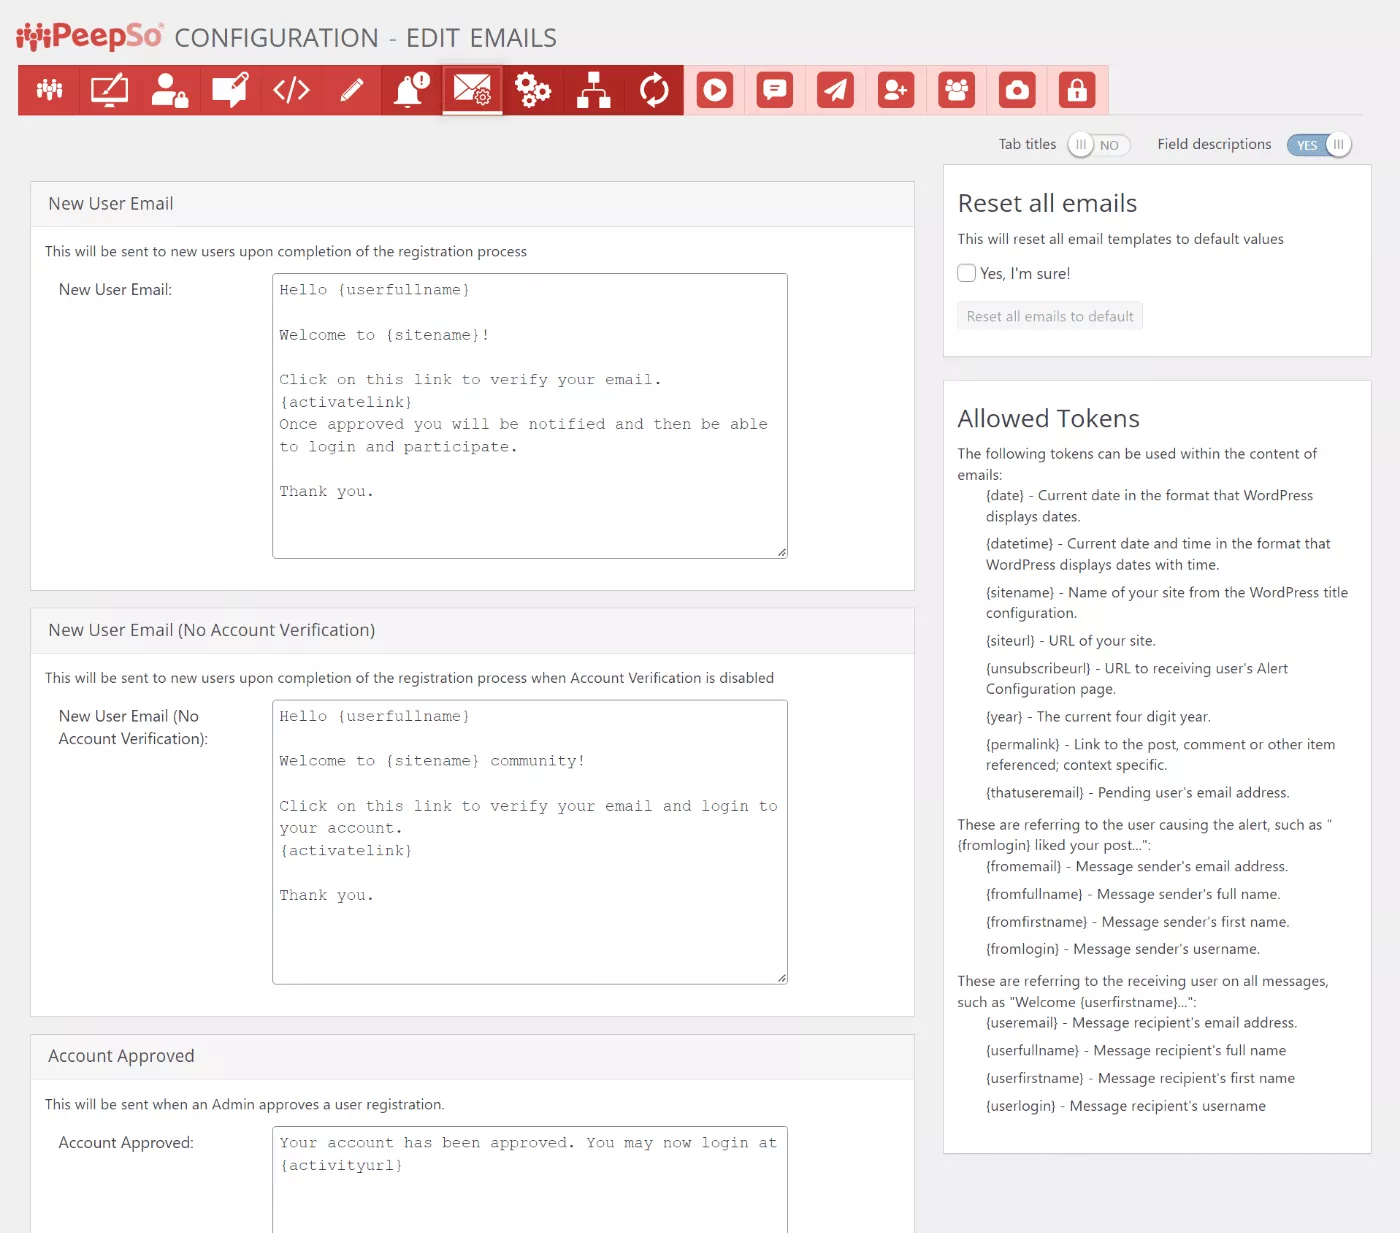Image resolution: width=1400 pixels, height=1233 pixels.
Task: Open the hierarchy network tab
Action: coord(593,90)
